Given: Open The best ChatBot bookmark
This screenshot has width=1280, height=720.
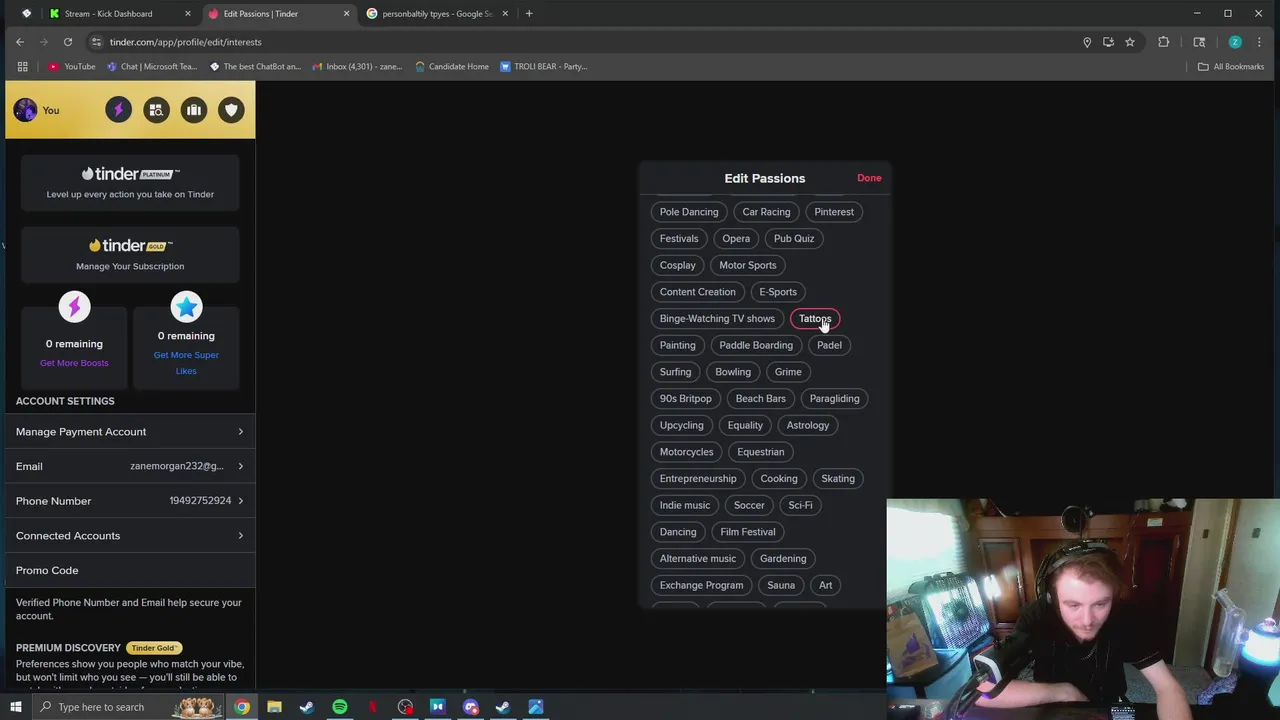Looking at the screenshot, I should 255,67.
